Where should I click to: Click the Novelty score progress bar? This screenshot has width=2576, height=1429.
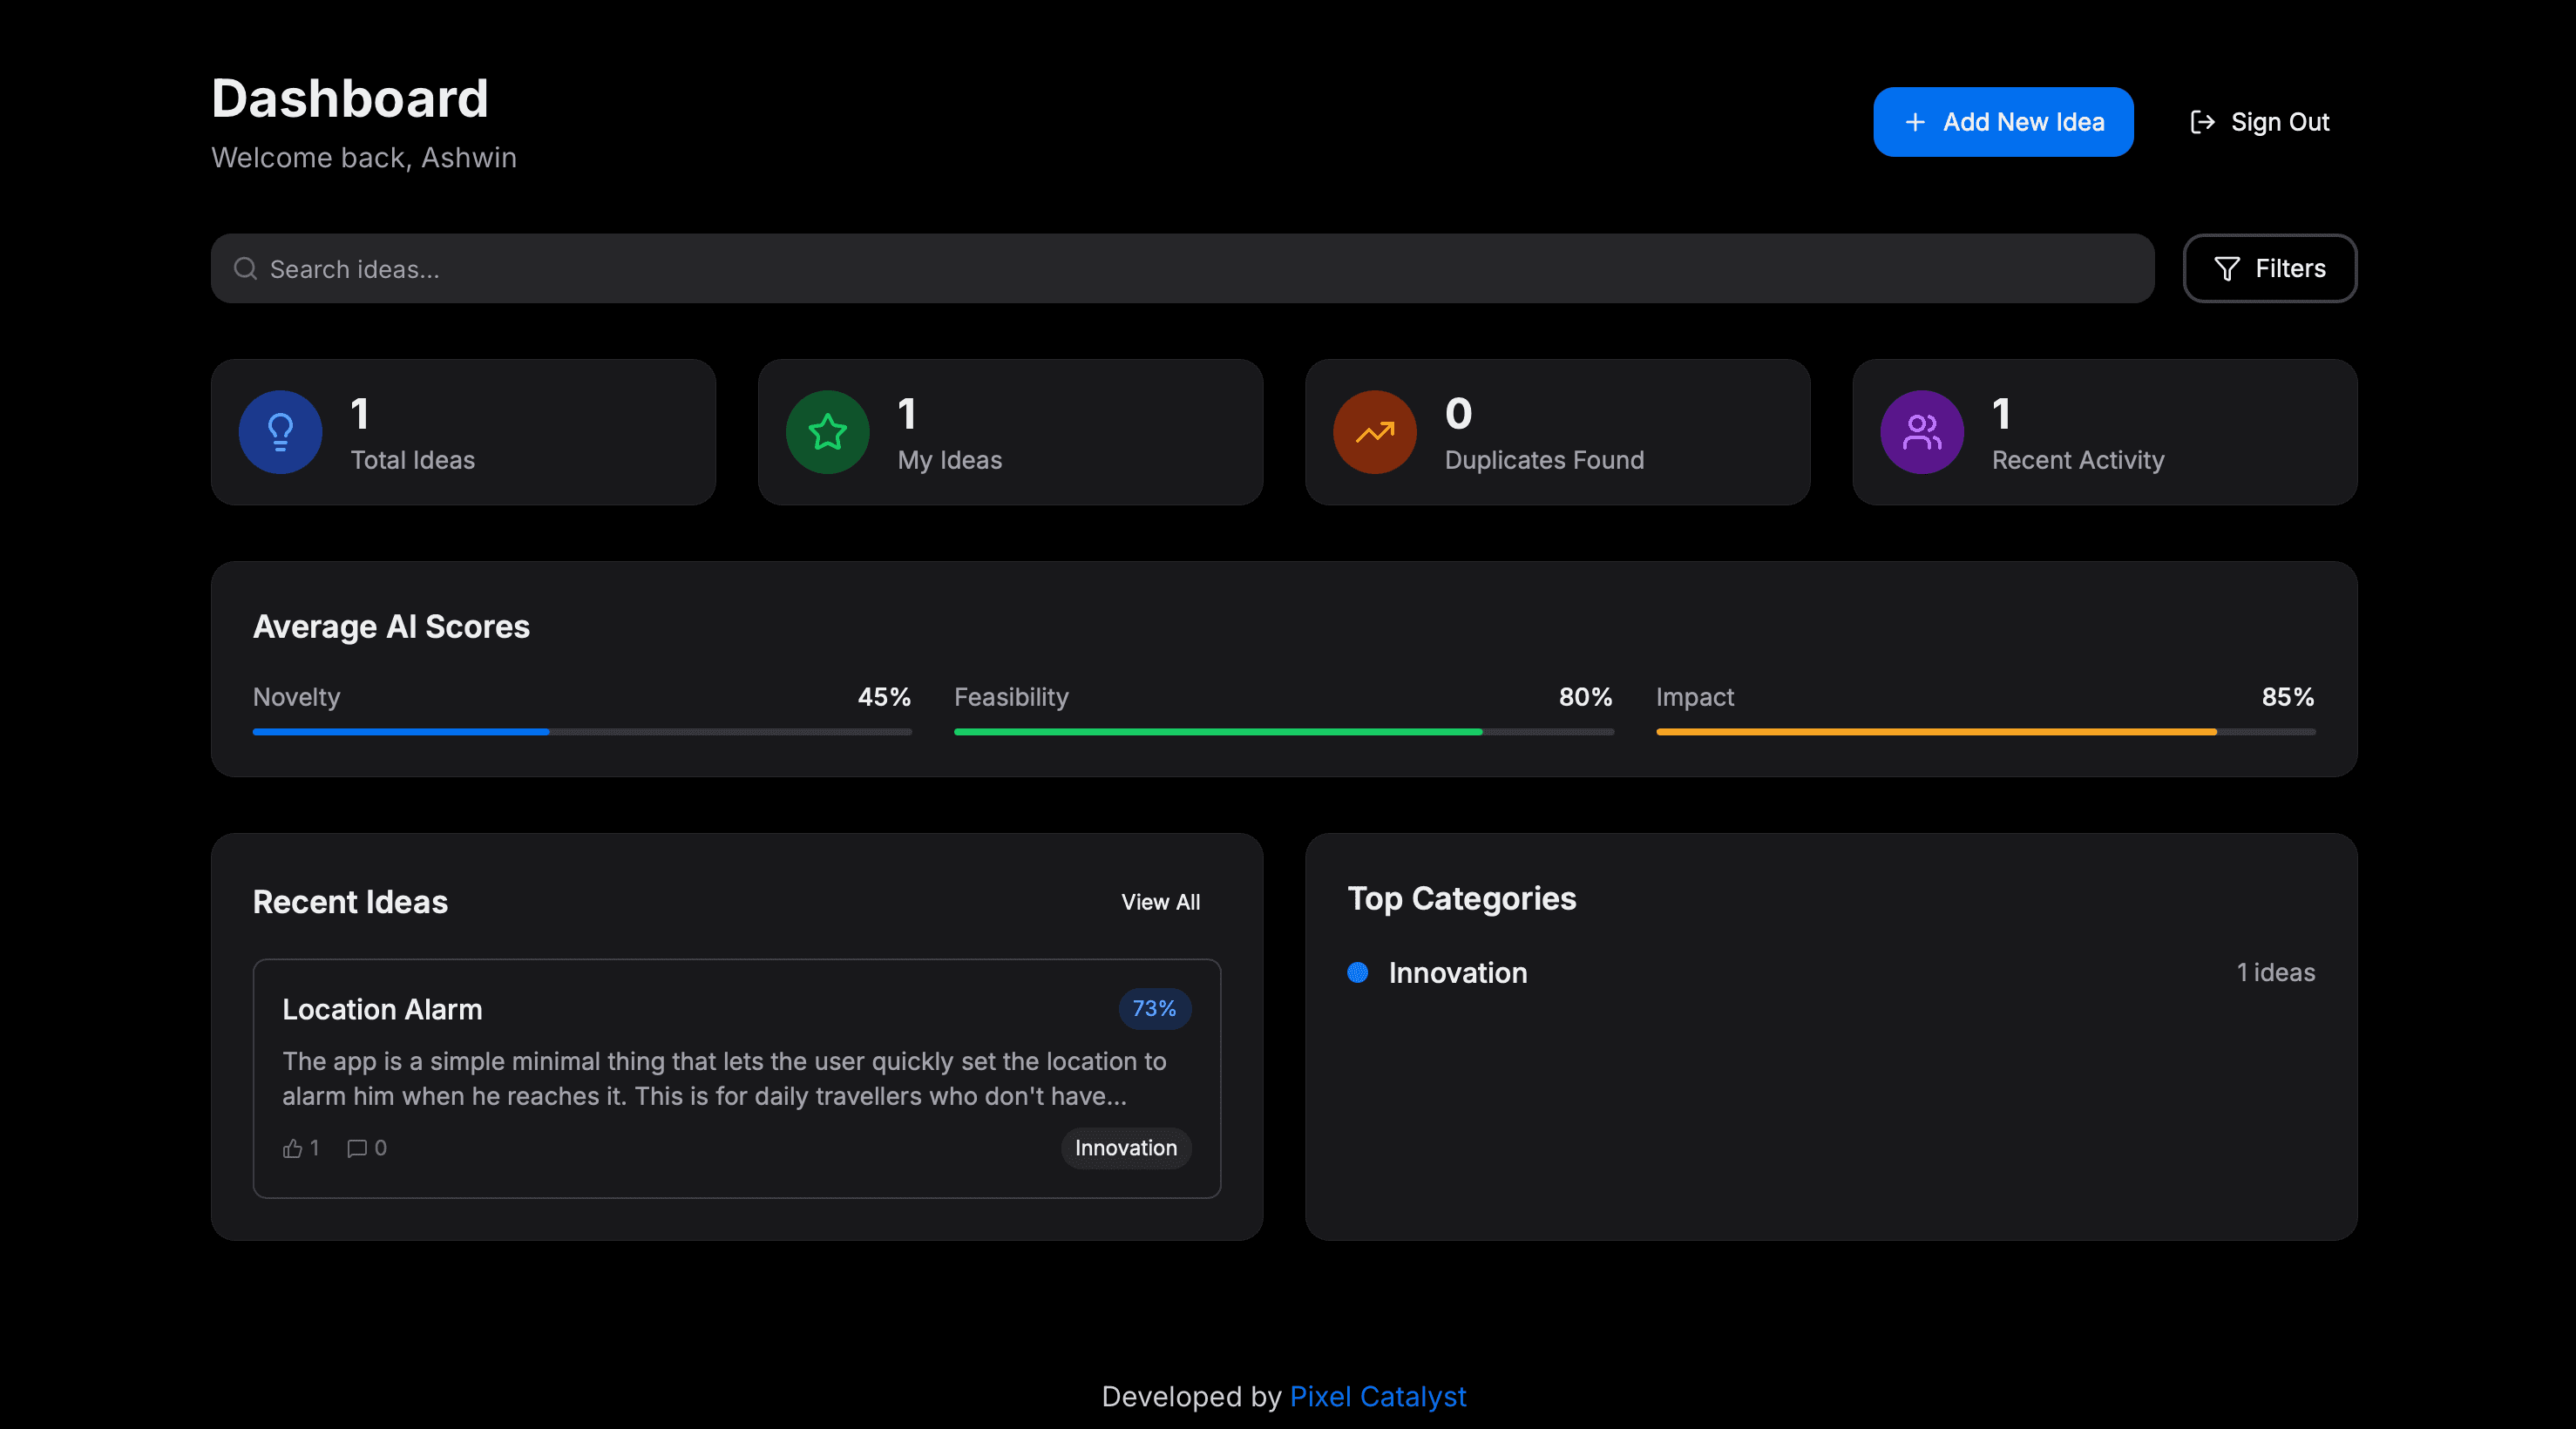[x=582, y=732]
